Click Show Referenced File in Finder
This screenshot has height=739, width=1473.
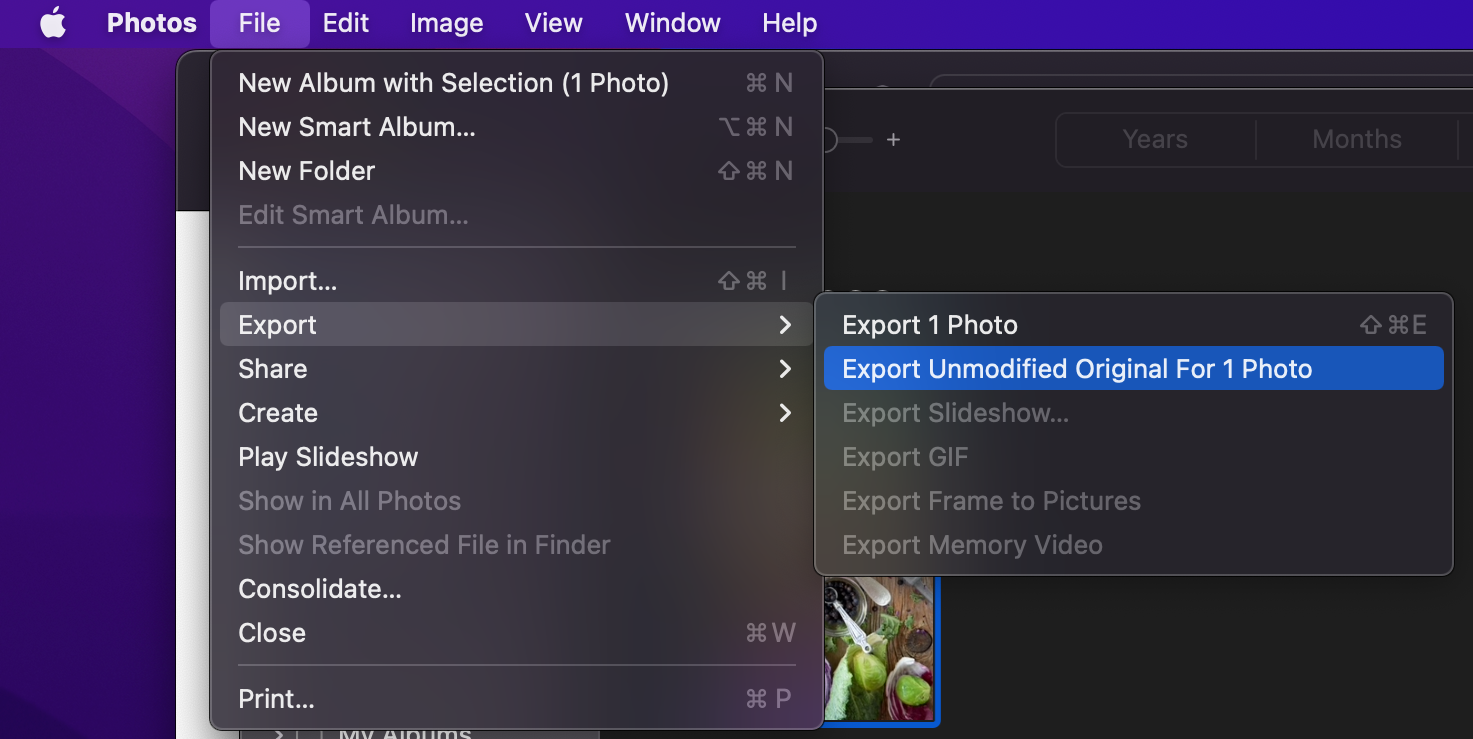516,545
